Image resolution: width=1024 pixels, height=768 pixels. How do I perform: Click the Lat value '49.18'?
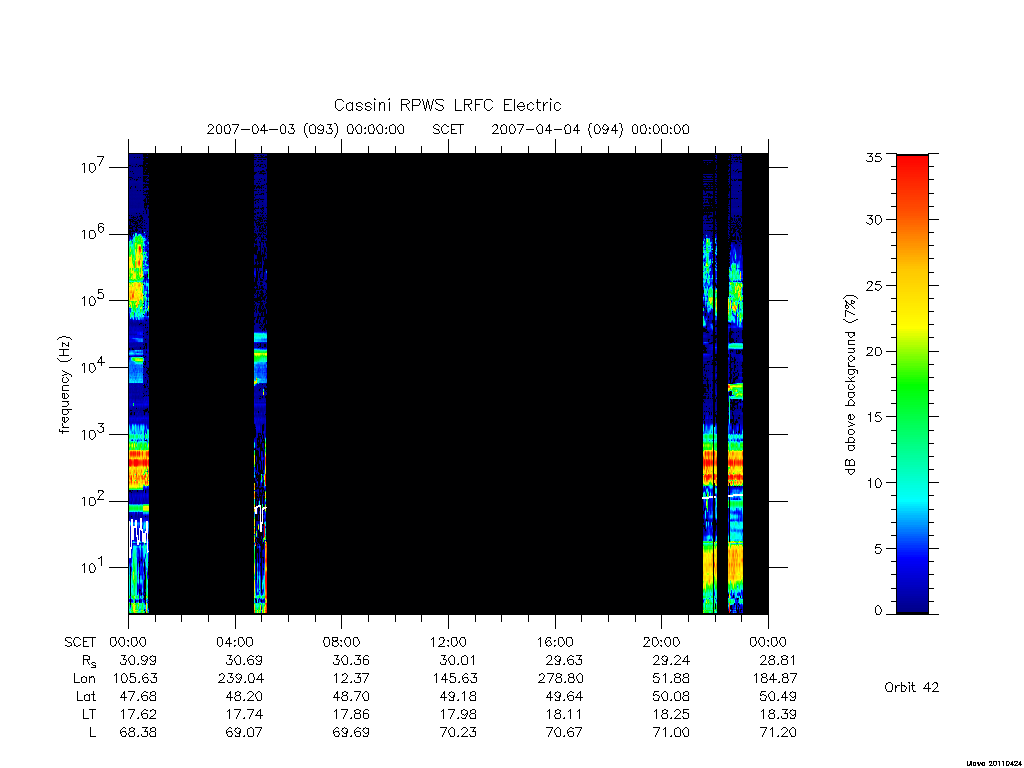click(458, 696)
